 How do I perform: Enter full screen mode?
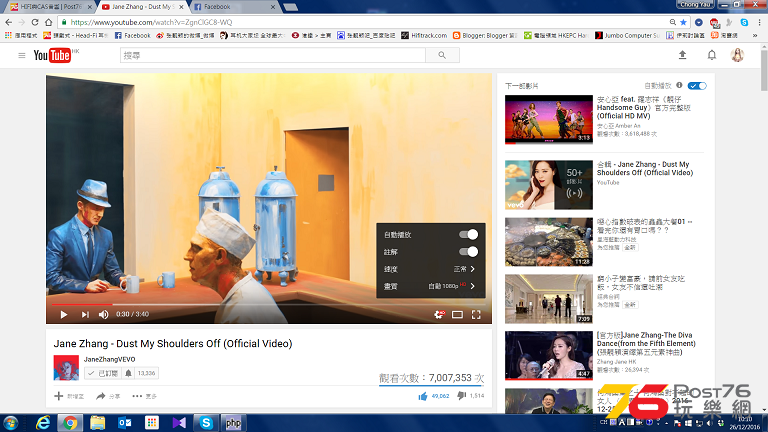[x=476, y=314]
